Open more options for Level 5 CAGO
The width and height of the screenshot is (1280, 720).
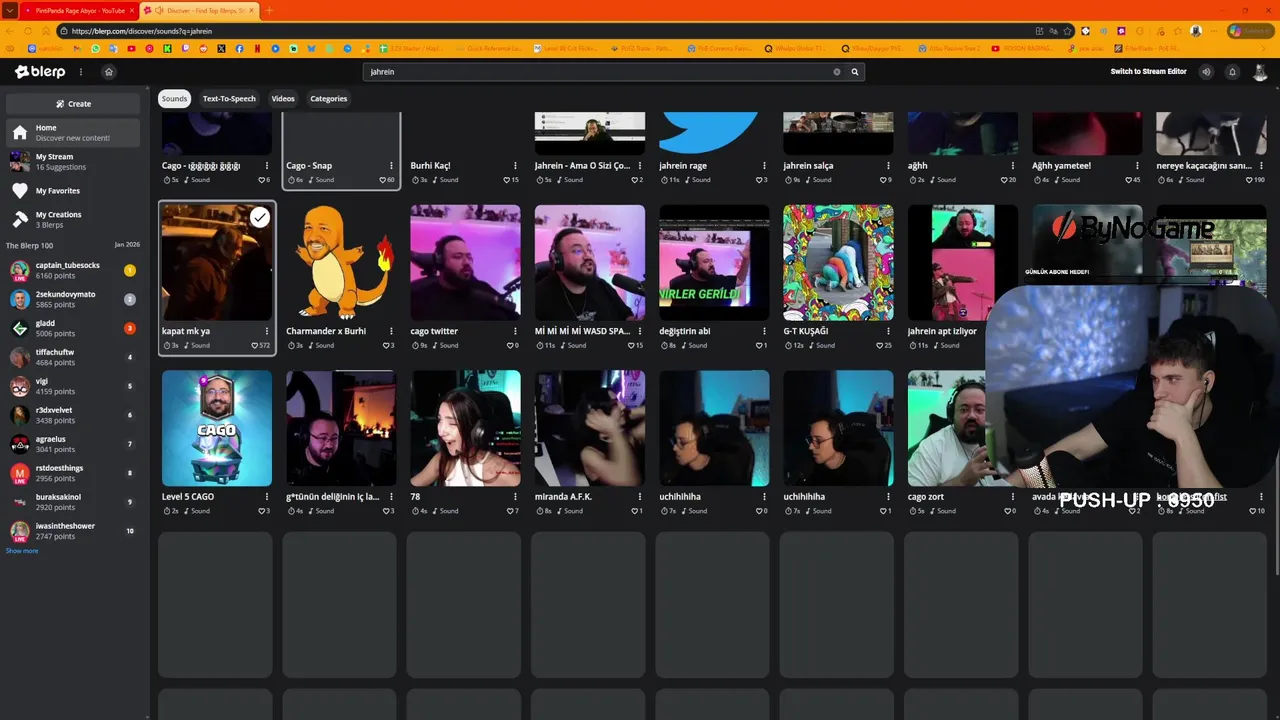click(267, 497)
